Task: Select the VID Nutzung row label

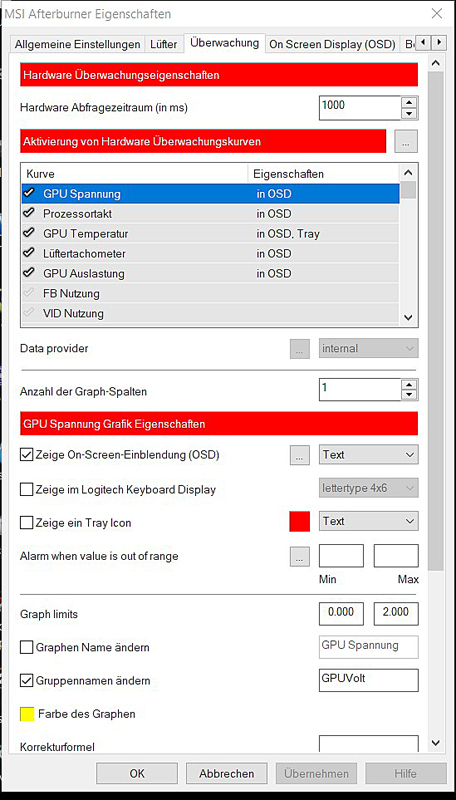Action: 73,313
